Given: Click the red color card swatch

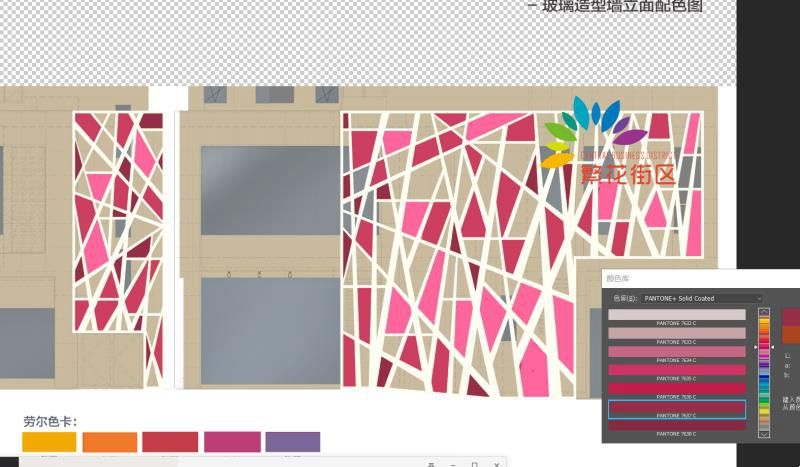Looking at the screenshot, I should (170, 441).
